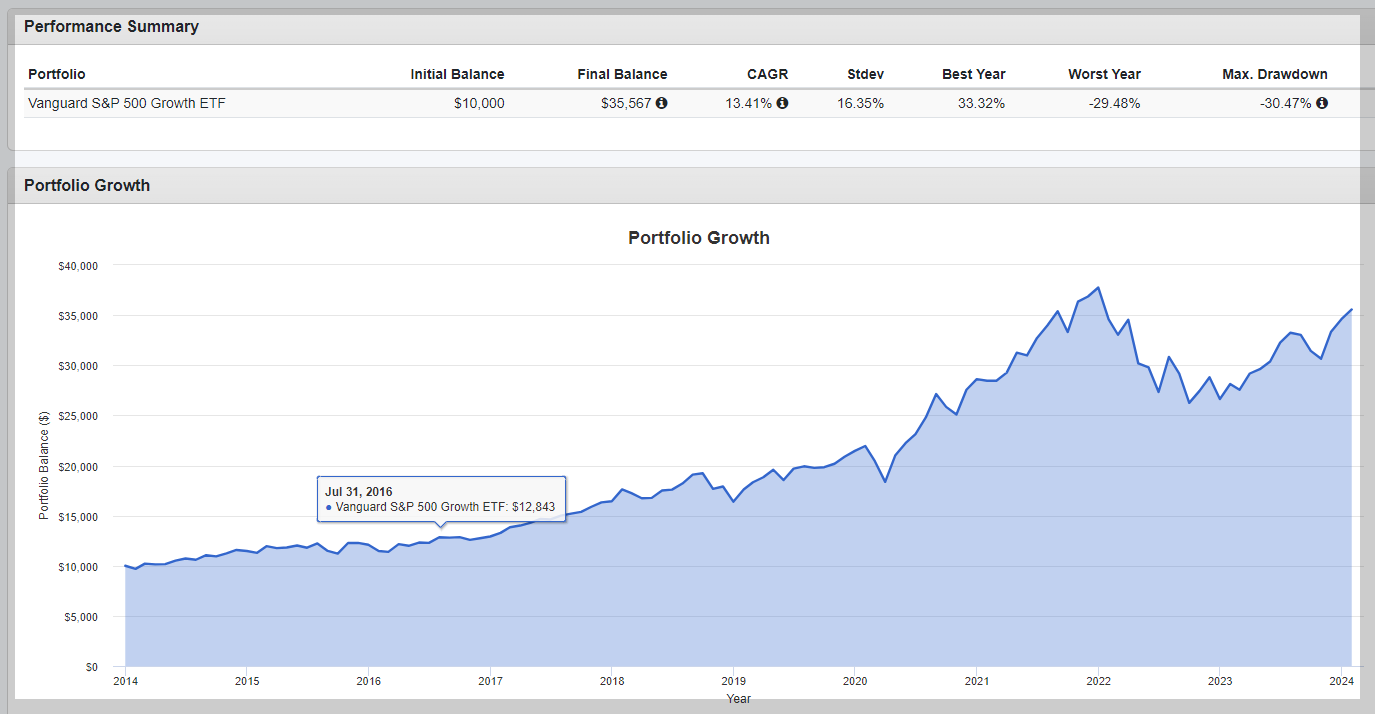
Task: Click the 2018 x-axis label
Action: coord(612,682)
